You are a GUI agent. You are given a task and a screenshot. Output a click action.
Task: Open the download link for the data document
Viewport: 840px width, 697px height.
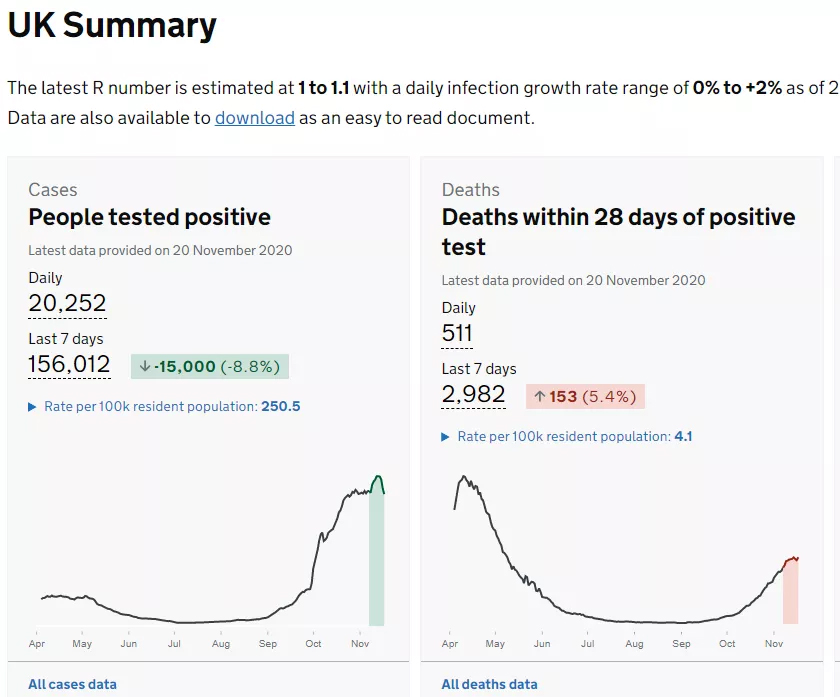click(x=254, y=118)
